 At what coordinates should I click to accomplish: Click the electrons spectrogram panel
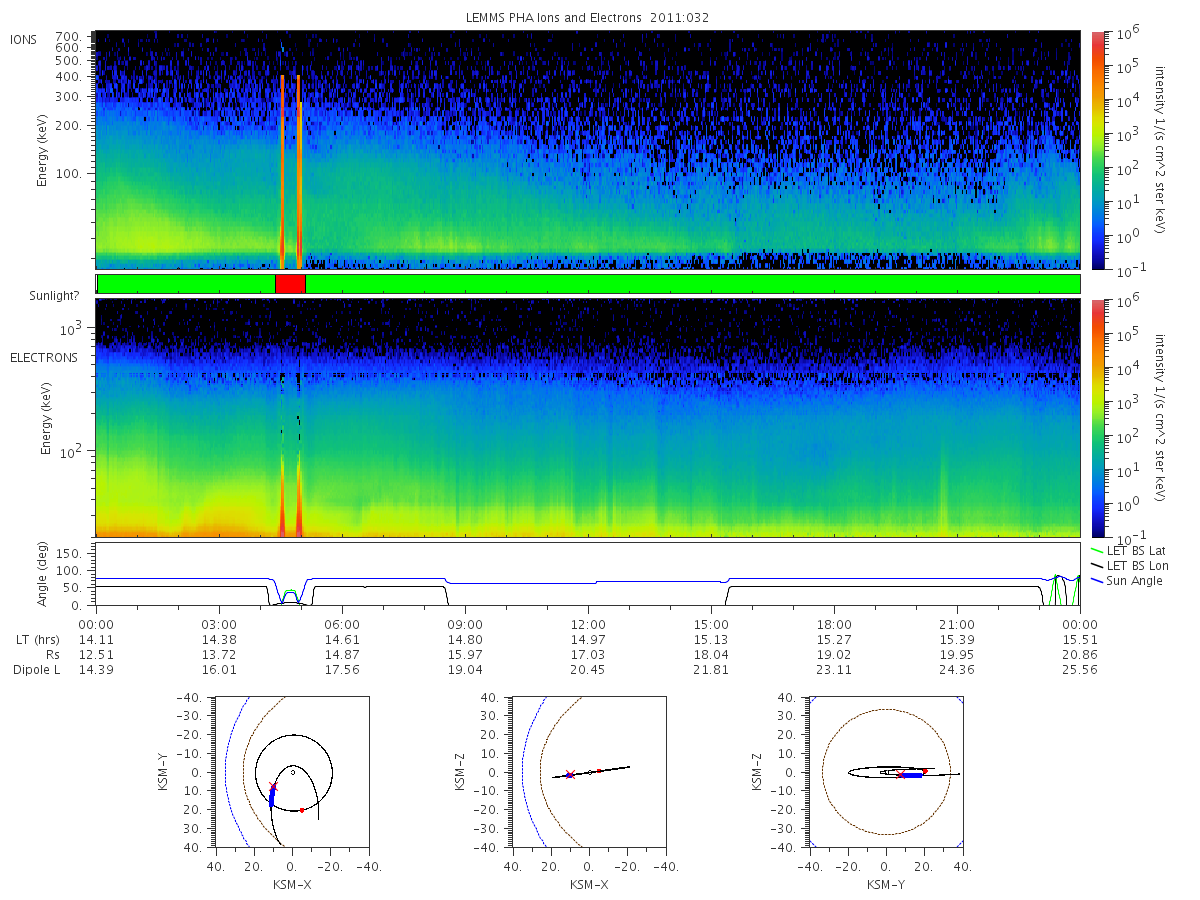(x=588, y=418)
